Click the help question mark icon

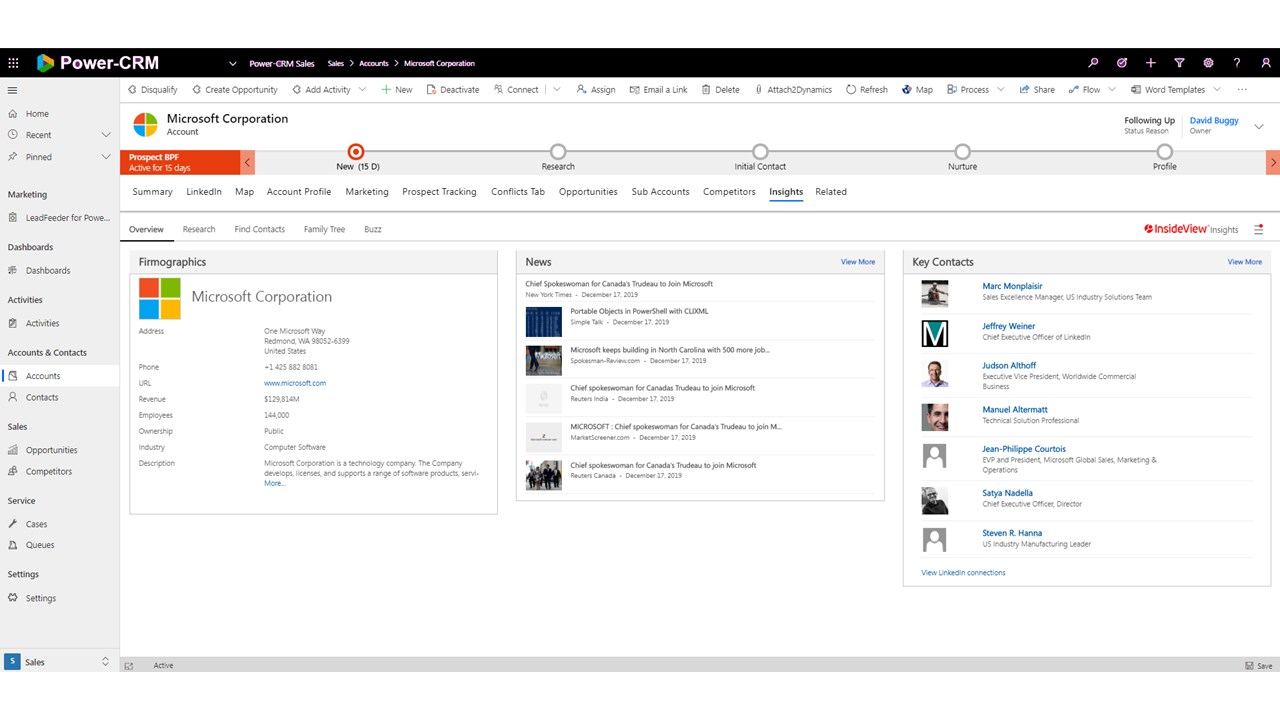pyautogui.click(x=1237, y=63)
